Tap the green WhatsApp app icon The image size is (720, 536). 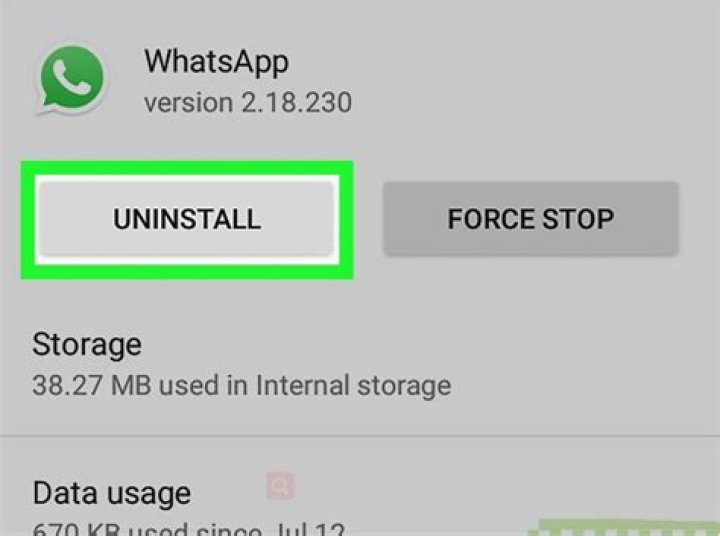[x=72, y=79]
